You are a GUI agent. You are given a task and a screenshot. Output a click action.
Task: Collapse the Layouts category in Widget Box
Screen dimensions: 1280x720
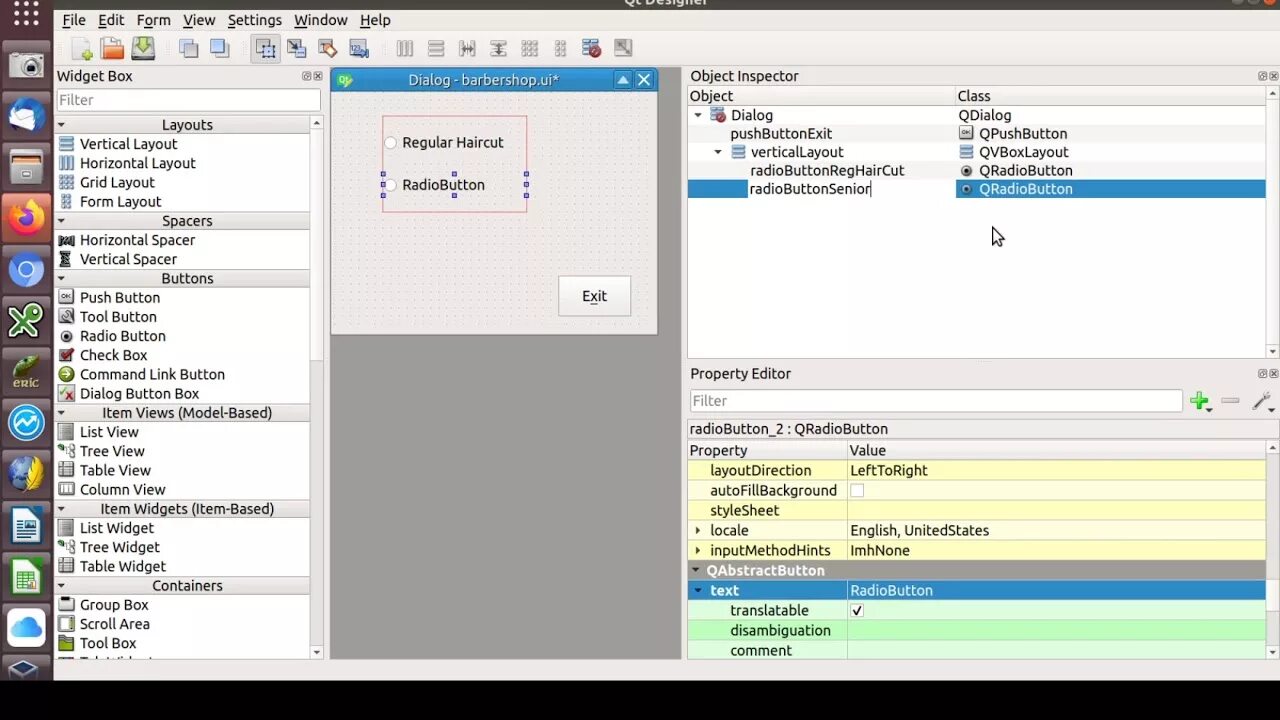coord(61,125)
